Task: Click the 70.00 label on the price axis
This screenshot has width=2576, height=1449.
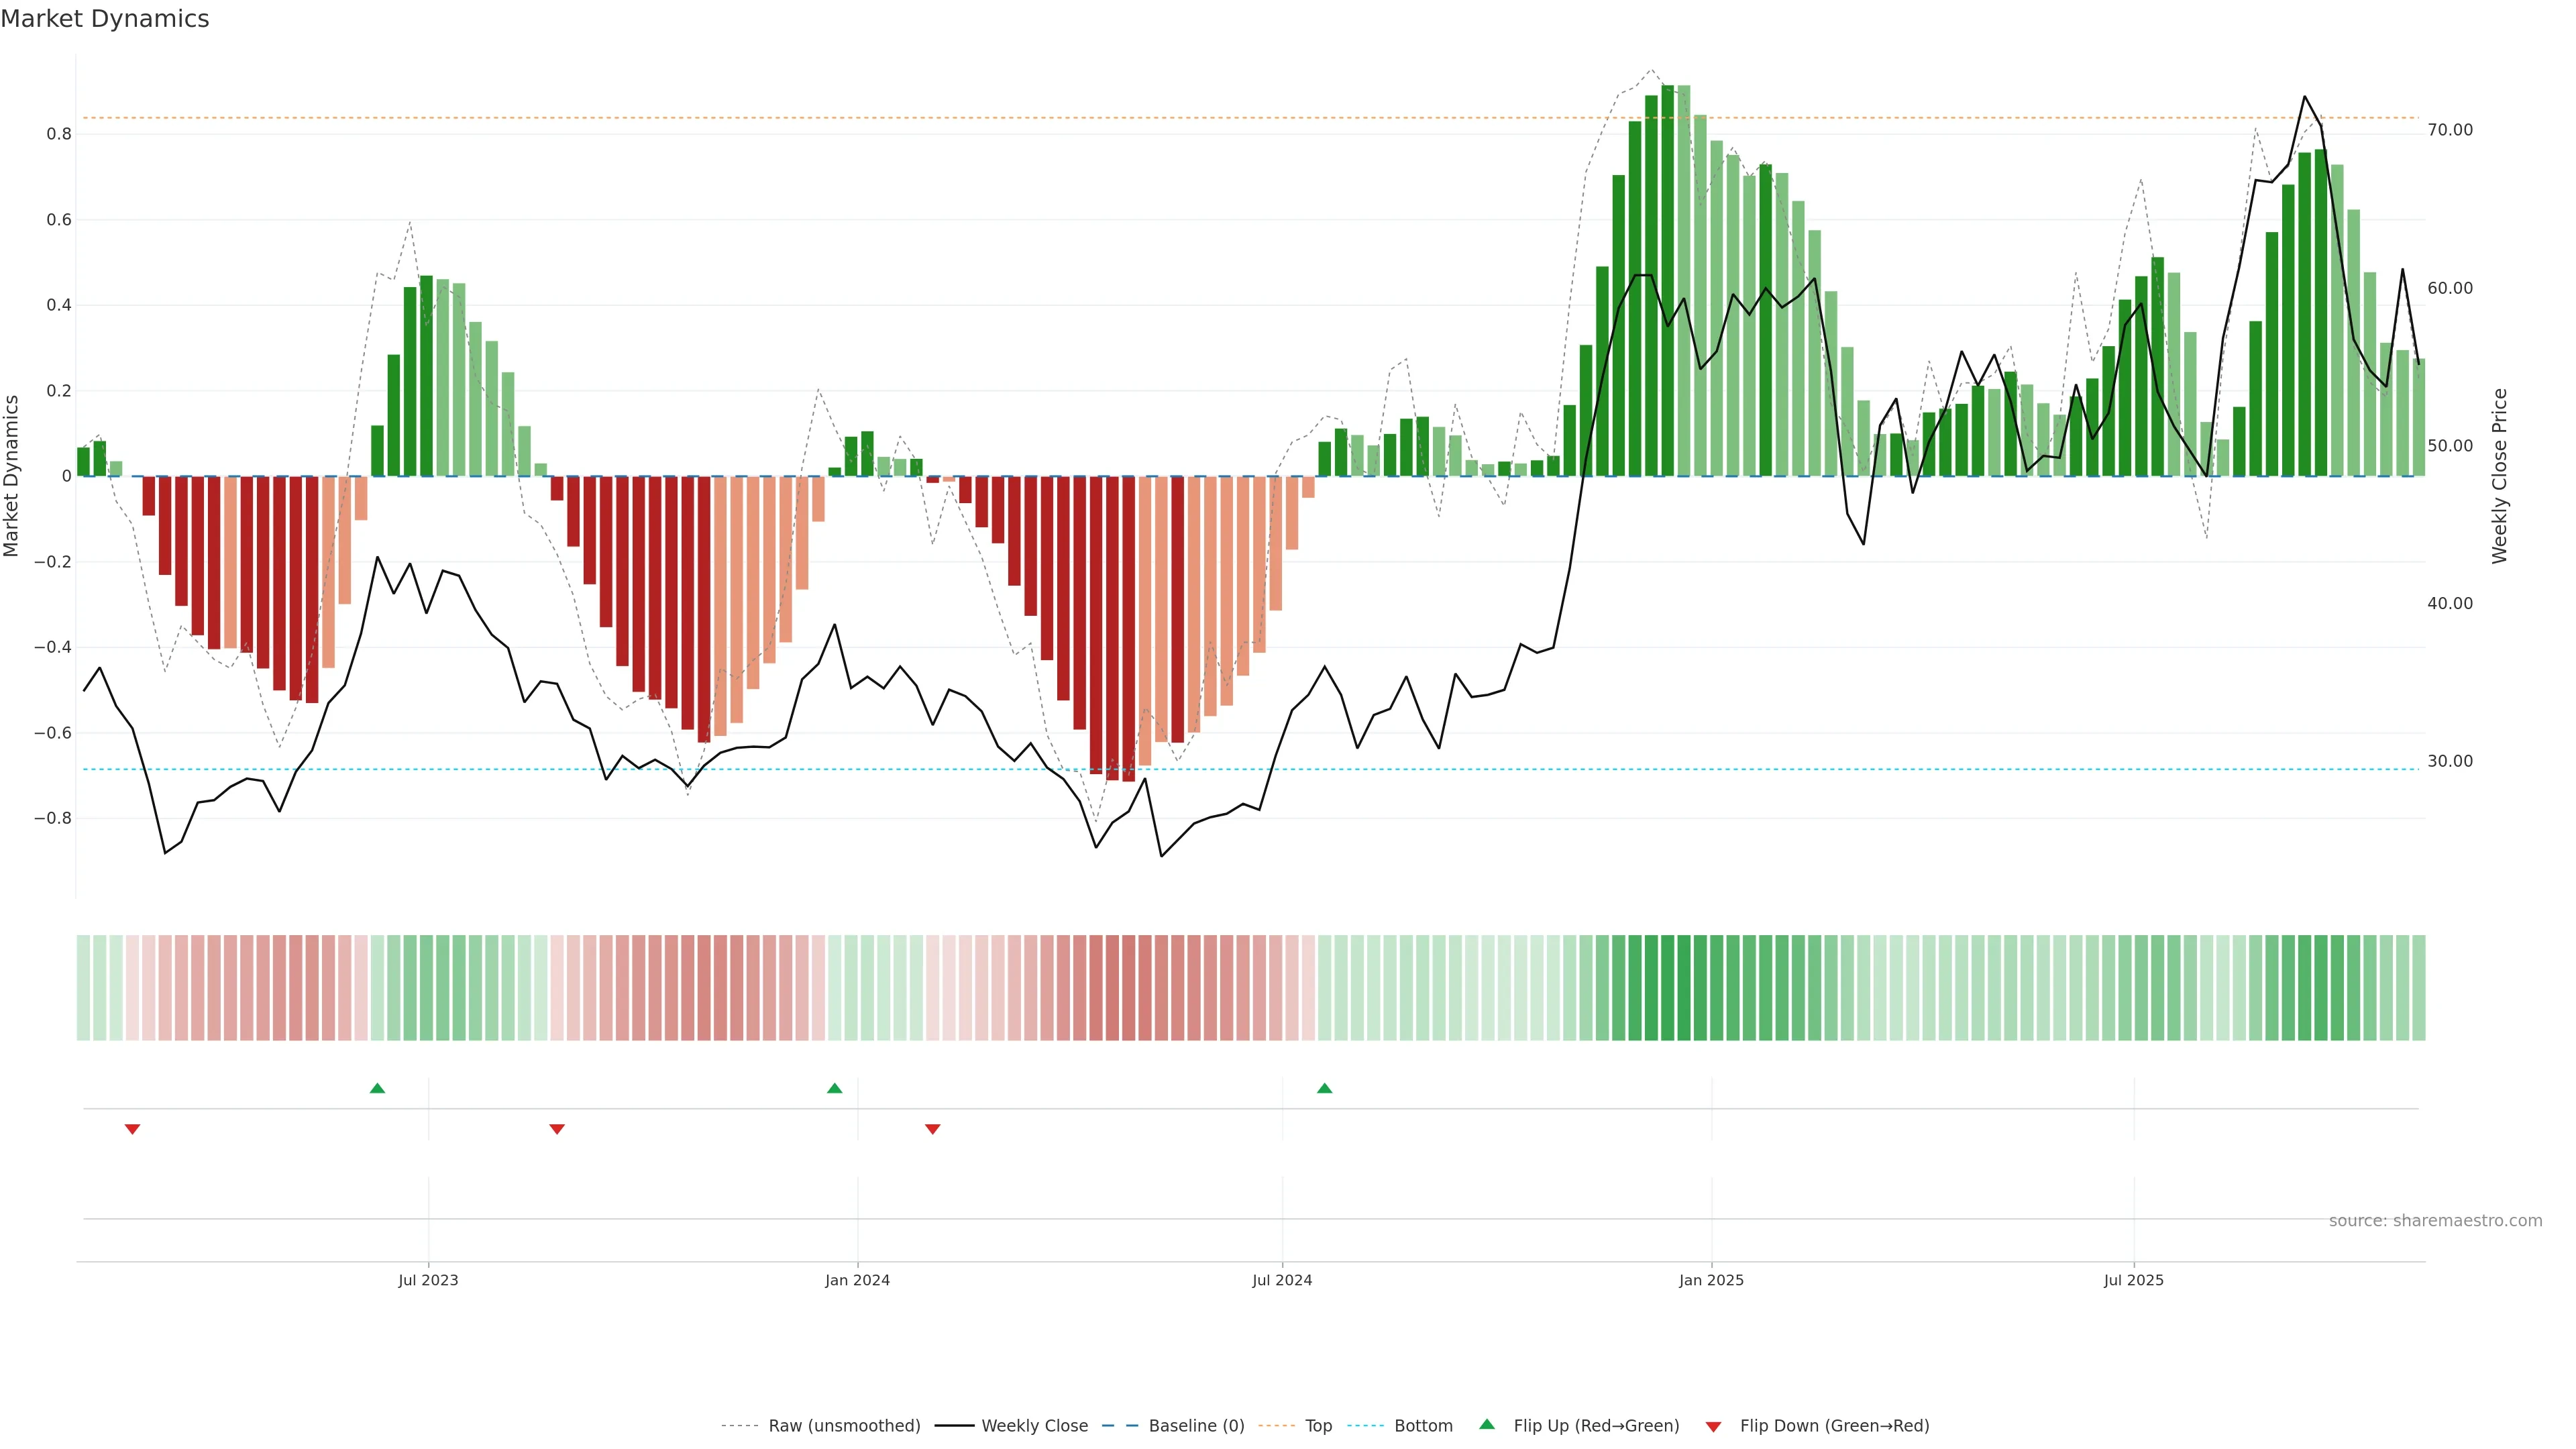Action: 2449,130
